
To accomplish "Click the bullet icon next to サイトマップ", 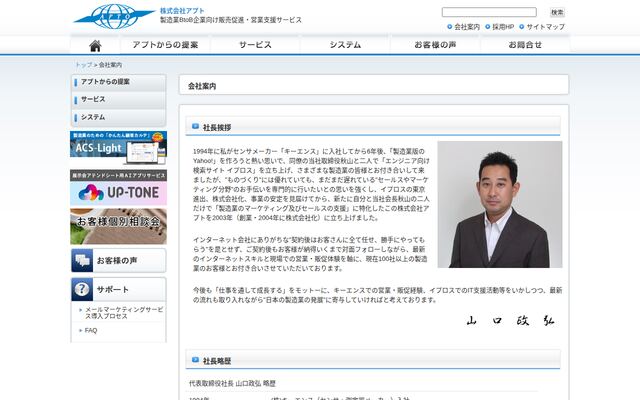I will tap(522, 27).
